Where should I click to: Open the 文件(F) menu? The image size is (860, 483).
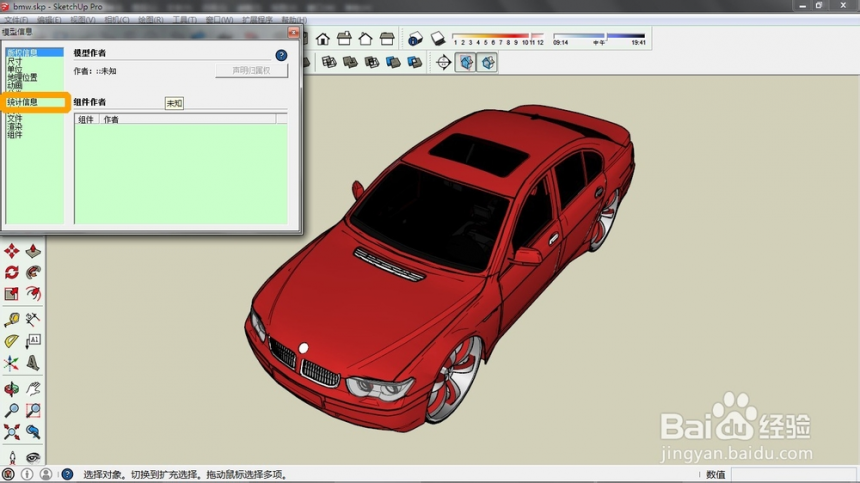[x=16, y=20]
